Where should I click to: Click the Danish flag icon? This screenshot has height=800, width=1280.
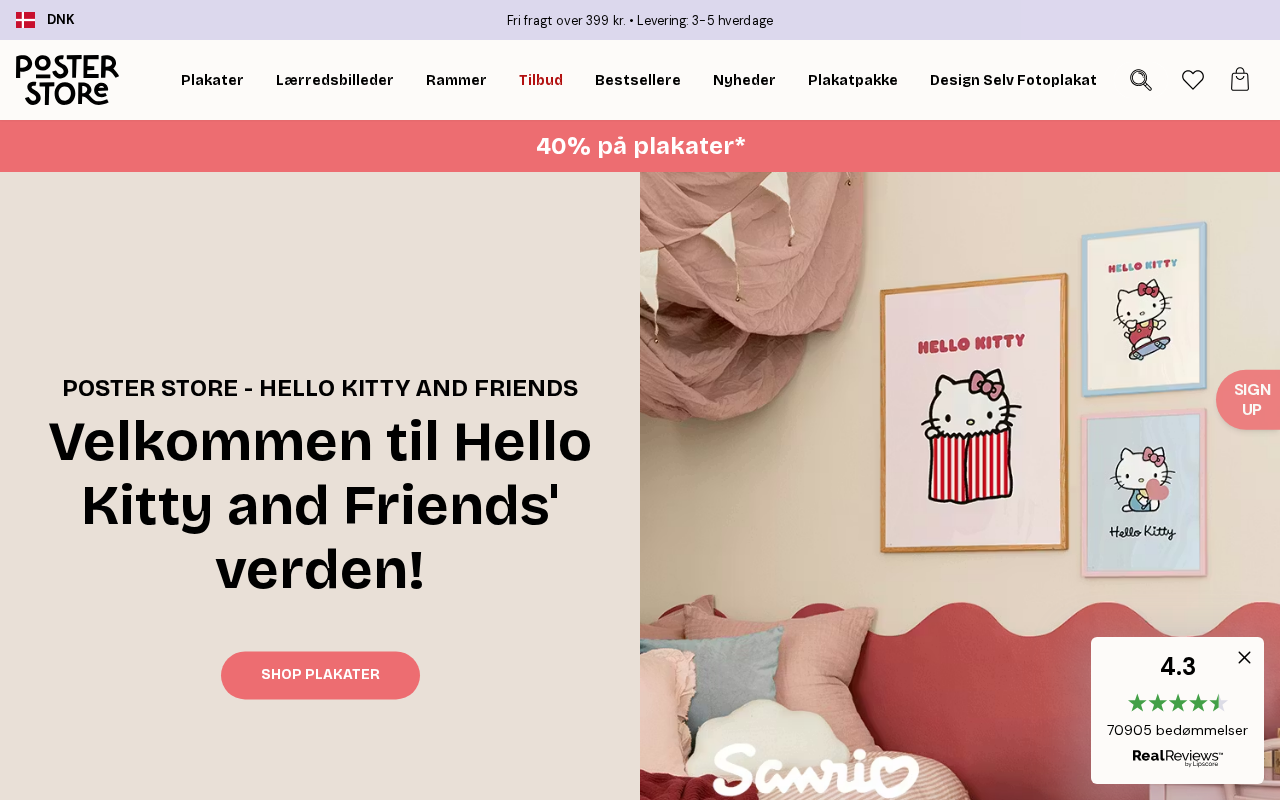(25, 20)
